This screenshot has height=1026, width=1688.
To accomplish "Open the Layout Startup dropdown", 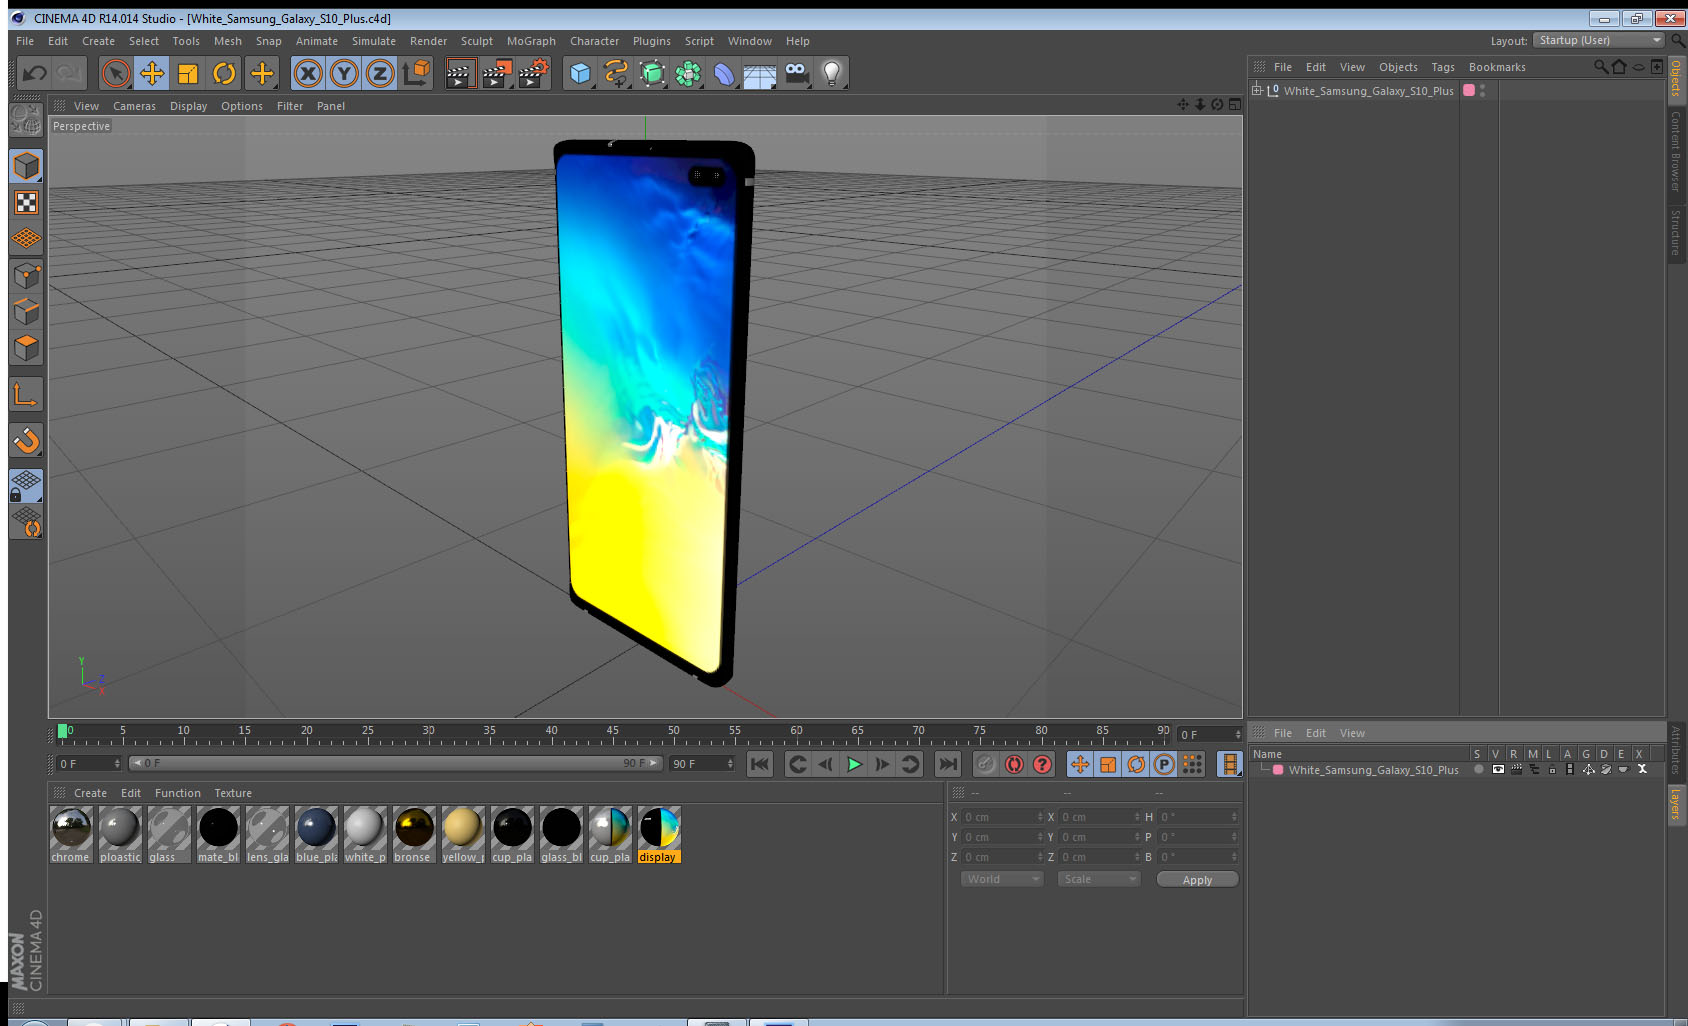I will pos(1599,40).
